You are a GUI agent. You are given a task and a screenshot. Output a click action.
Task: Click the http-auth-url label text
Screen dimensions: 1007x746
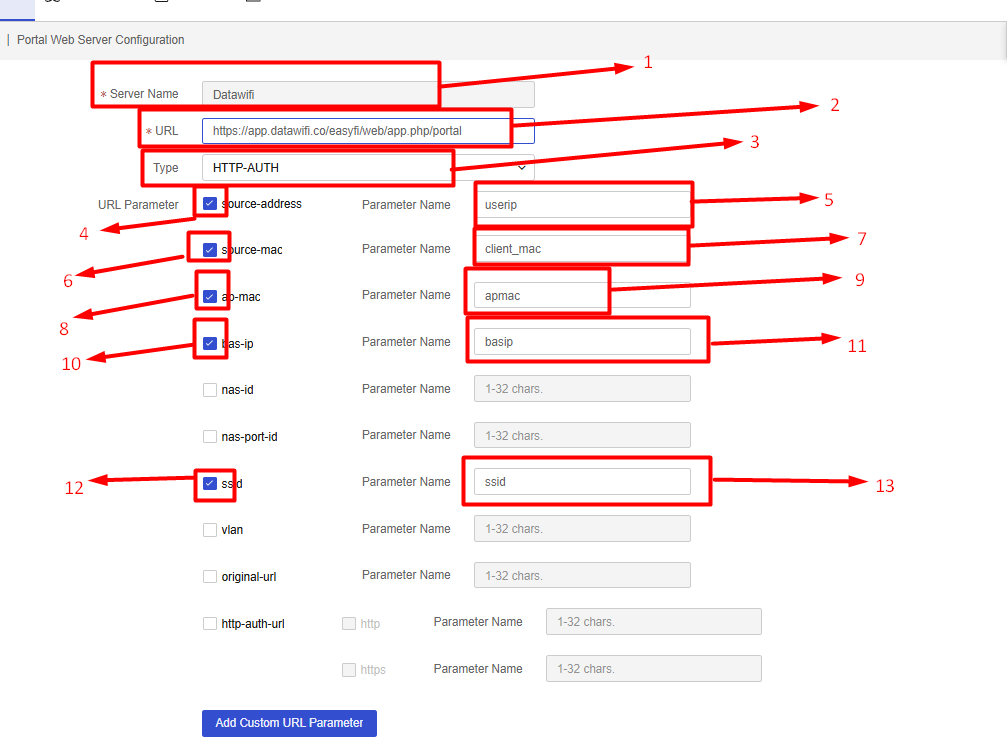pyautogui.click(x=253, y=623)
